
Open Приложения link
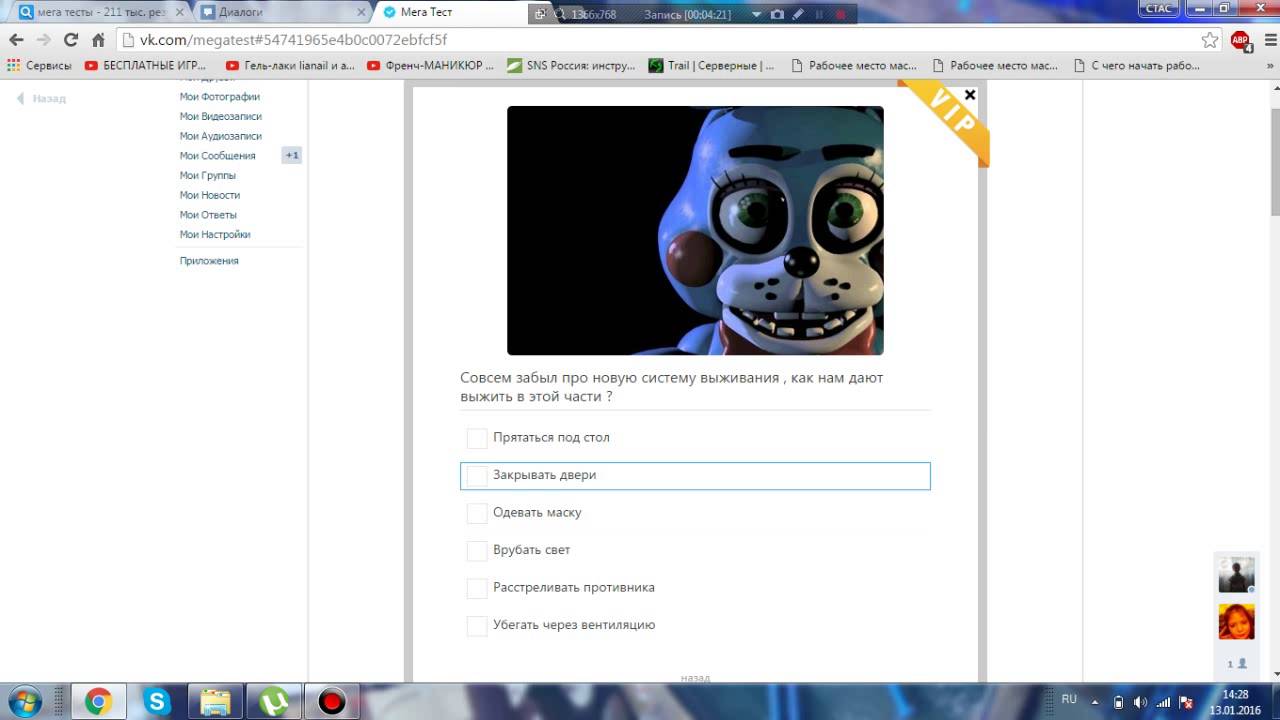[208, 261]
